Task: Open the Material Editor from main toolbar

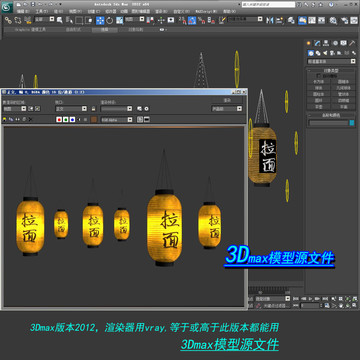Action: (333, 20)
